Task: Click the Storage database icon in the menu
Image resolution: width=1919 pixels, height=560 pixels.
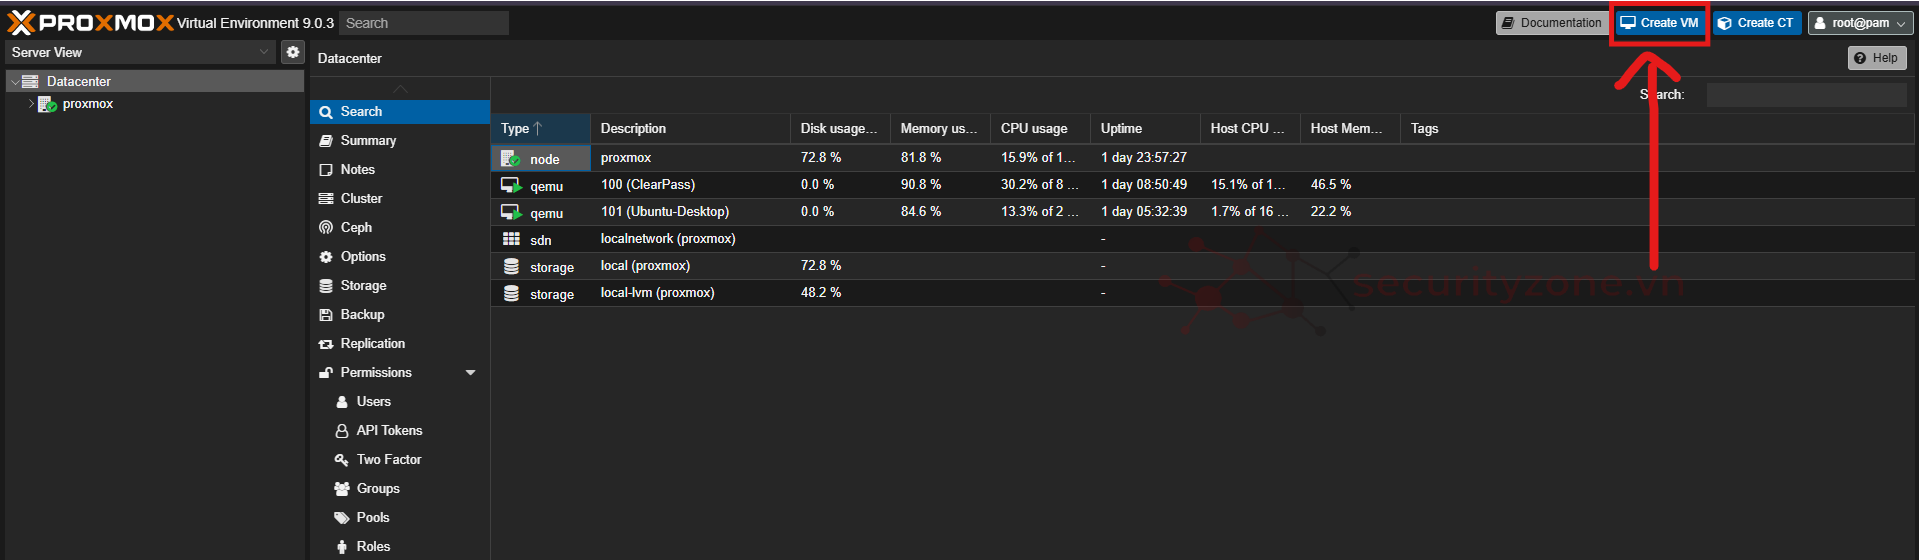Action: coord(326,286)
